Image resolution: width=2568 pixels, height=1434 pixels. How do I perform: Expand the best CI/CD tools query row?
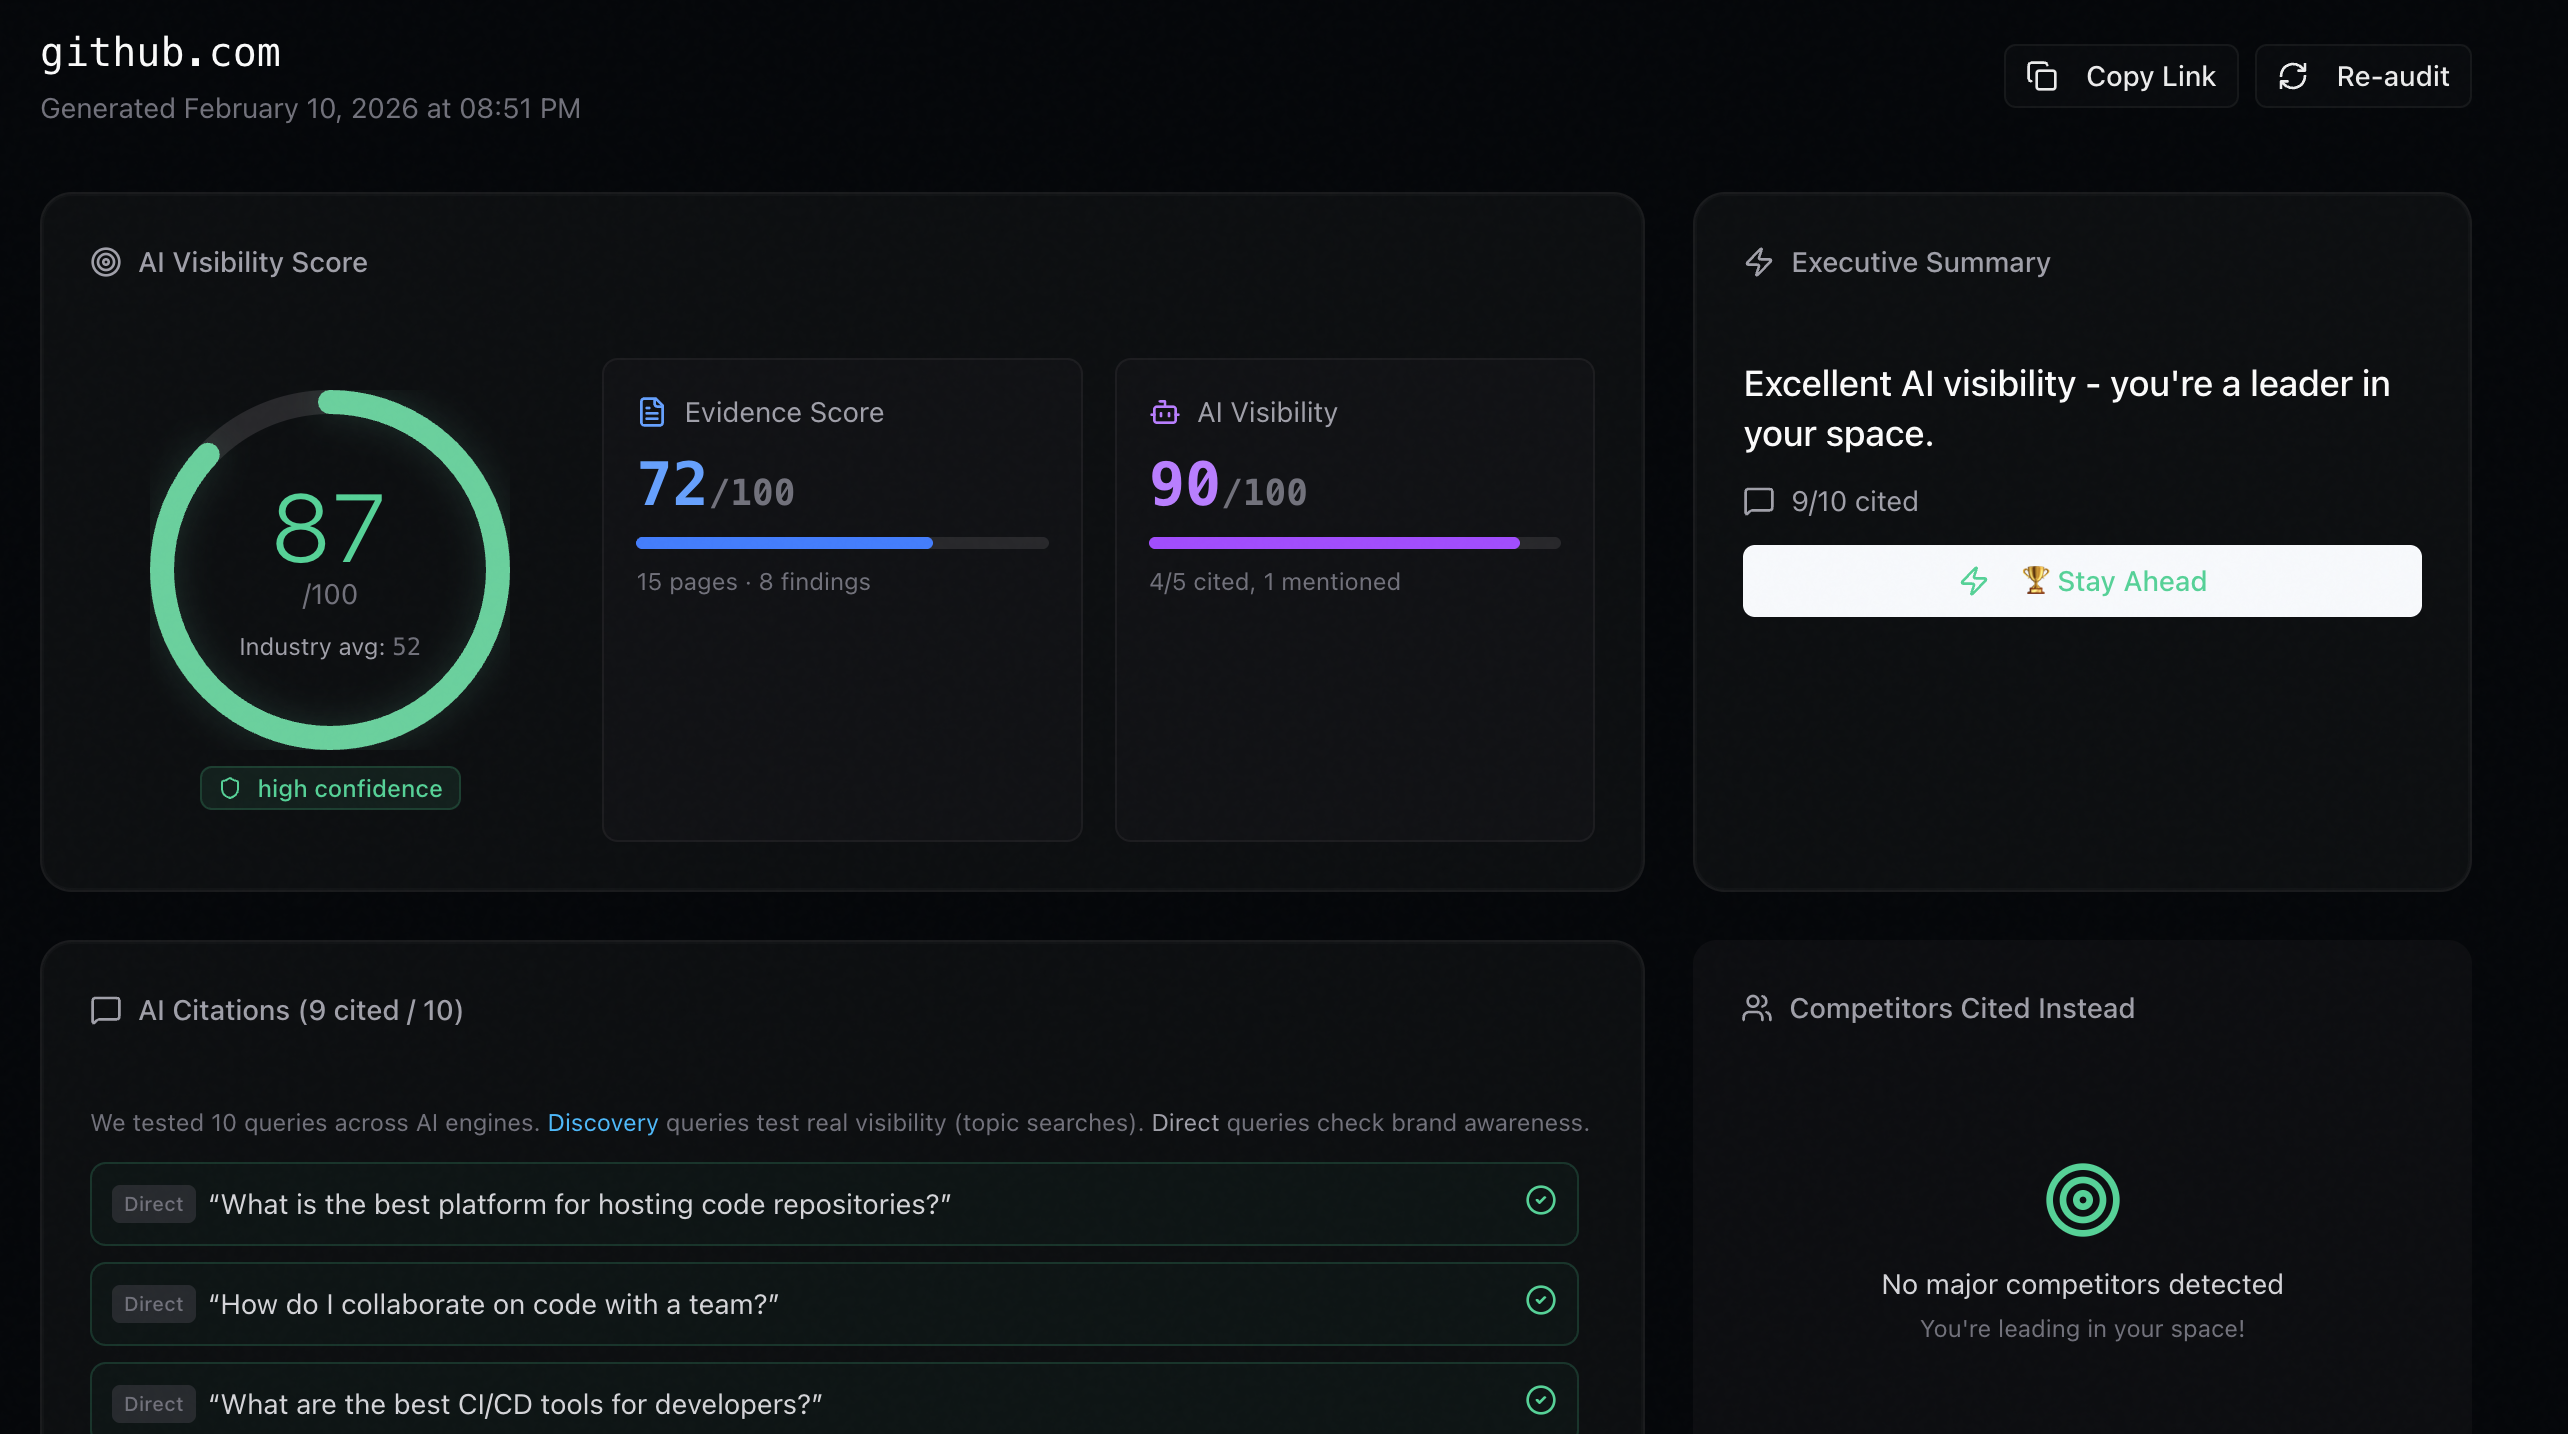click(834, 1399)
